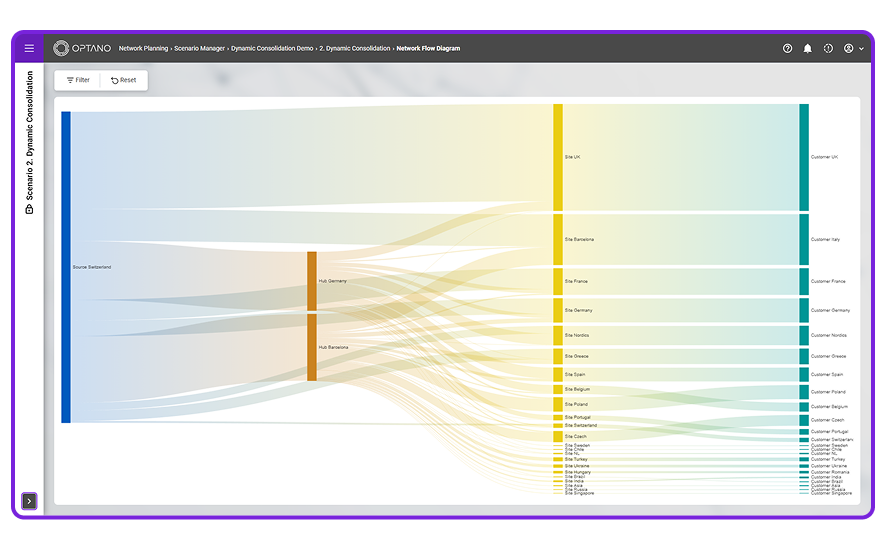Expand the sidebar with the arrow button
Image resolution: width=886 pixels, height=550 pixels.
tap(29, 501)
